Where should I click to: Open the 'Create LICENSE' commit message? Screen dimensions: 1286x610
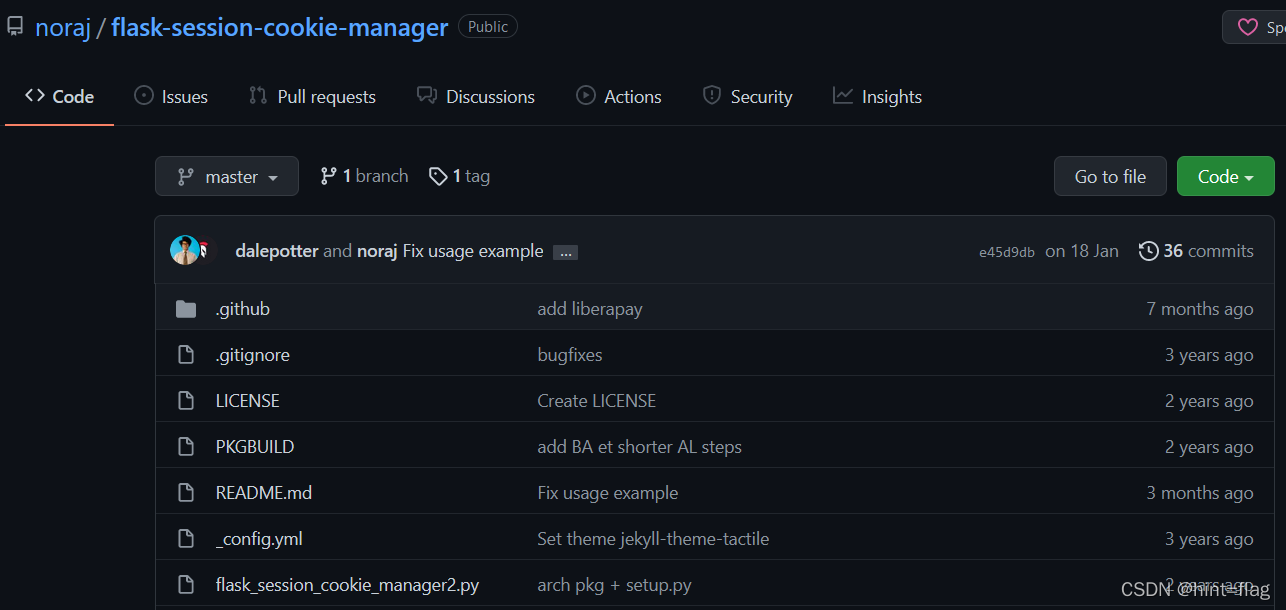pyautogui.click(x=597, y=401)
